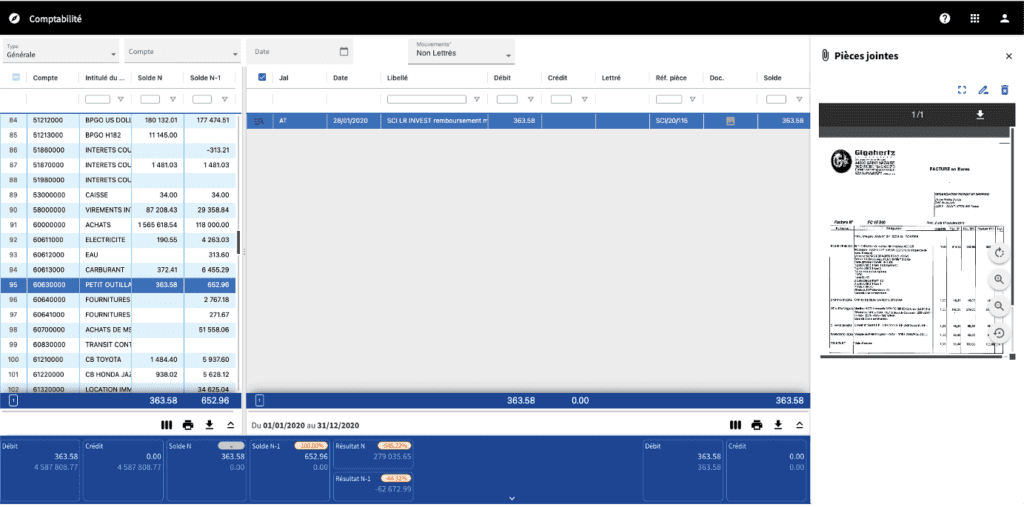This screenshot has height=507, width=1024.
Task: Zoom out of the invoice preview
Action: click(x=999, y=306)
